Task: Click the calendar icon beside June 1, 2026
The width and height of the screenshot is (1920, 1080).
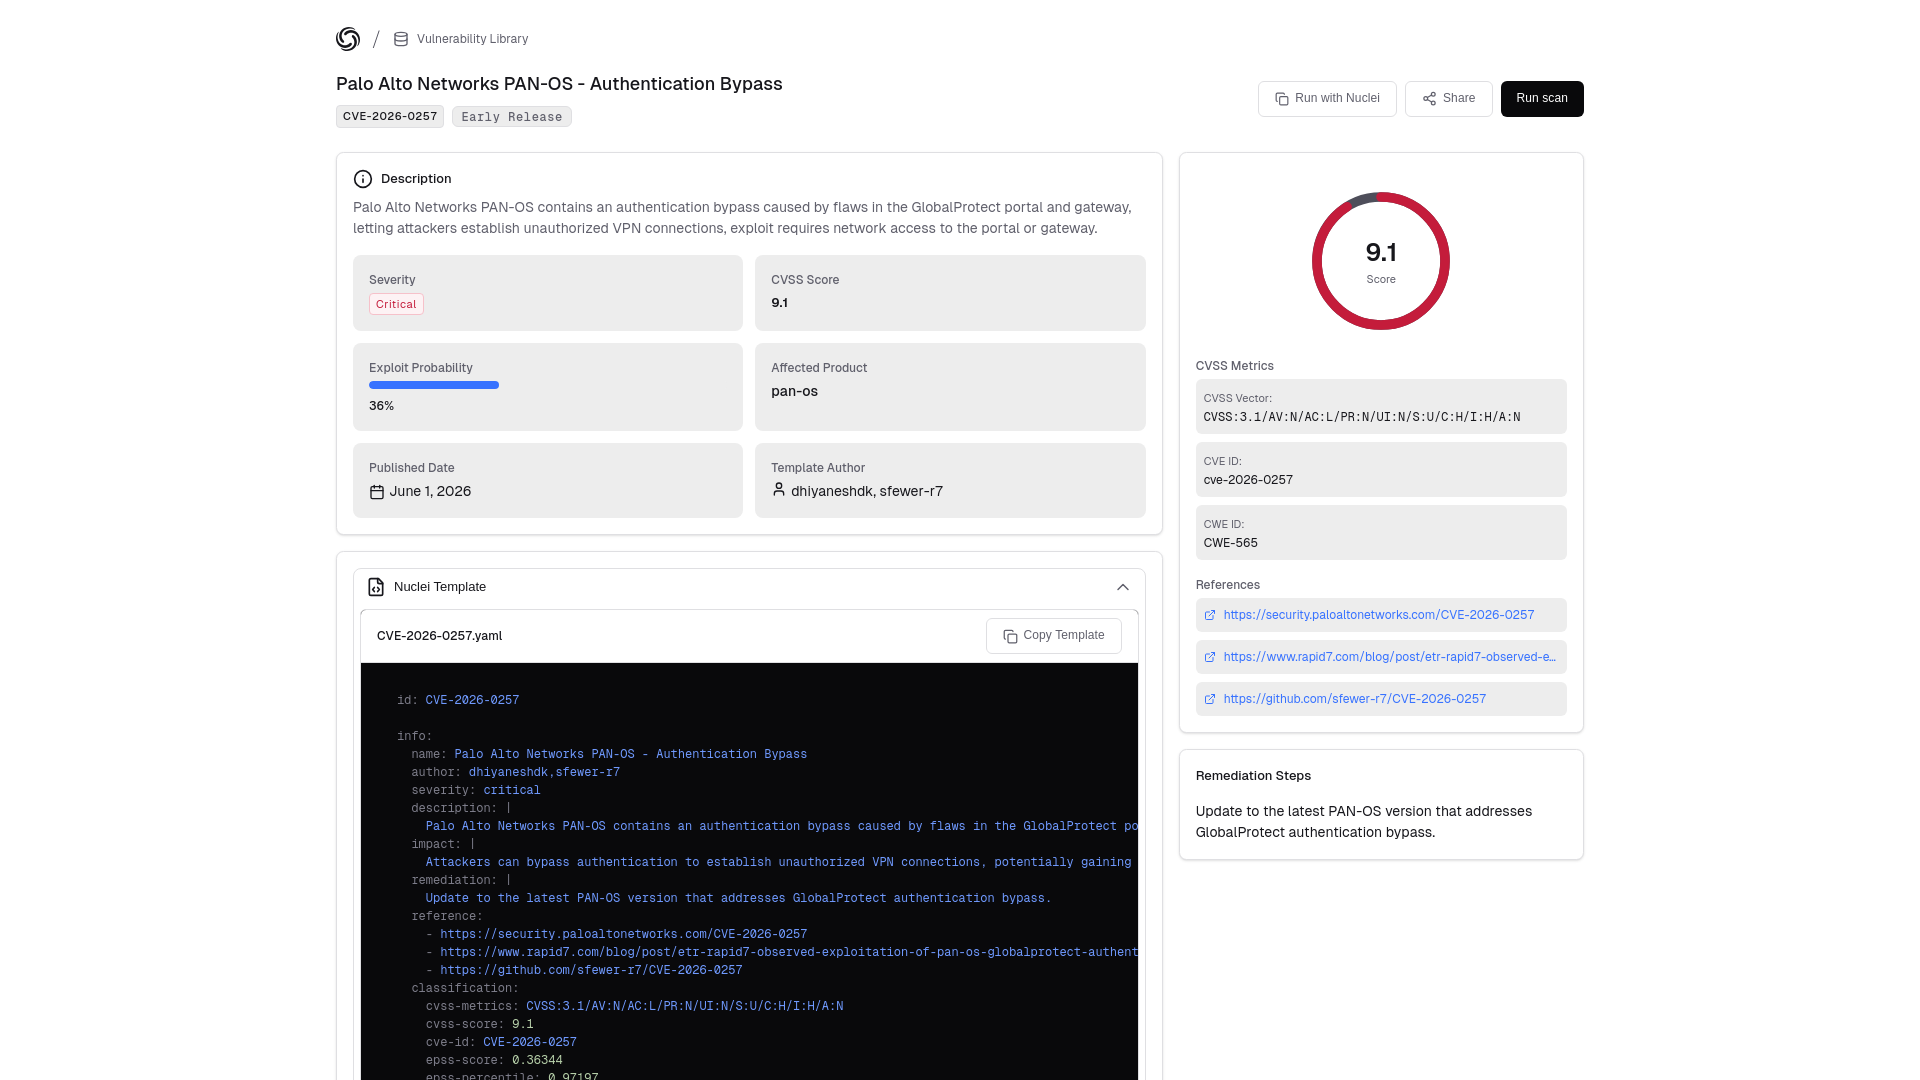Action: coord(377,492)
